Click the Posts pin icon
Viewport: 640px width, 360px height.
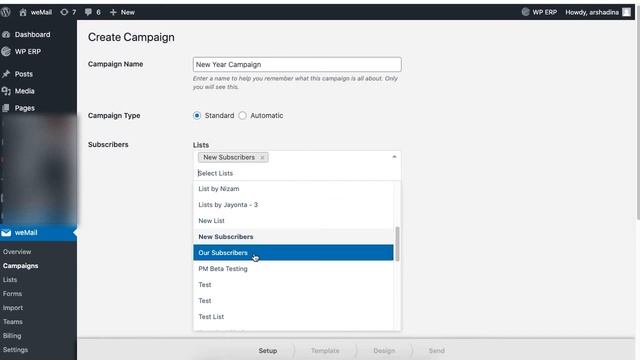tap(6, 74)
